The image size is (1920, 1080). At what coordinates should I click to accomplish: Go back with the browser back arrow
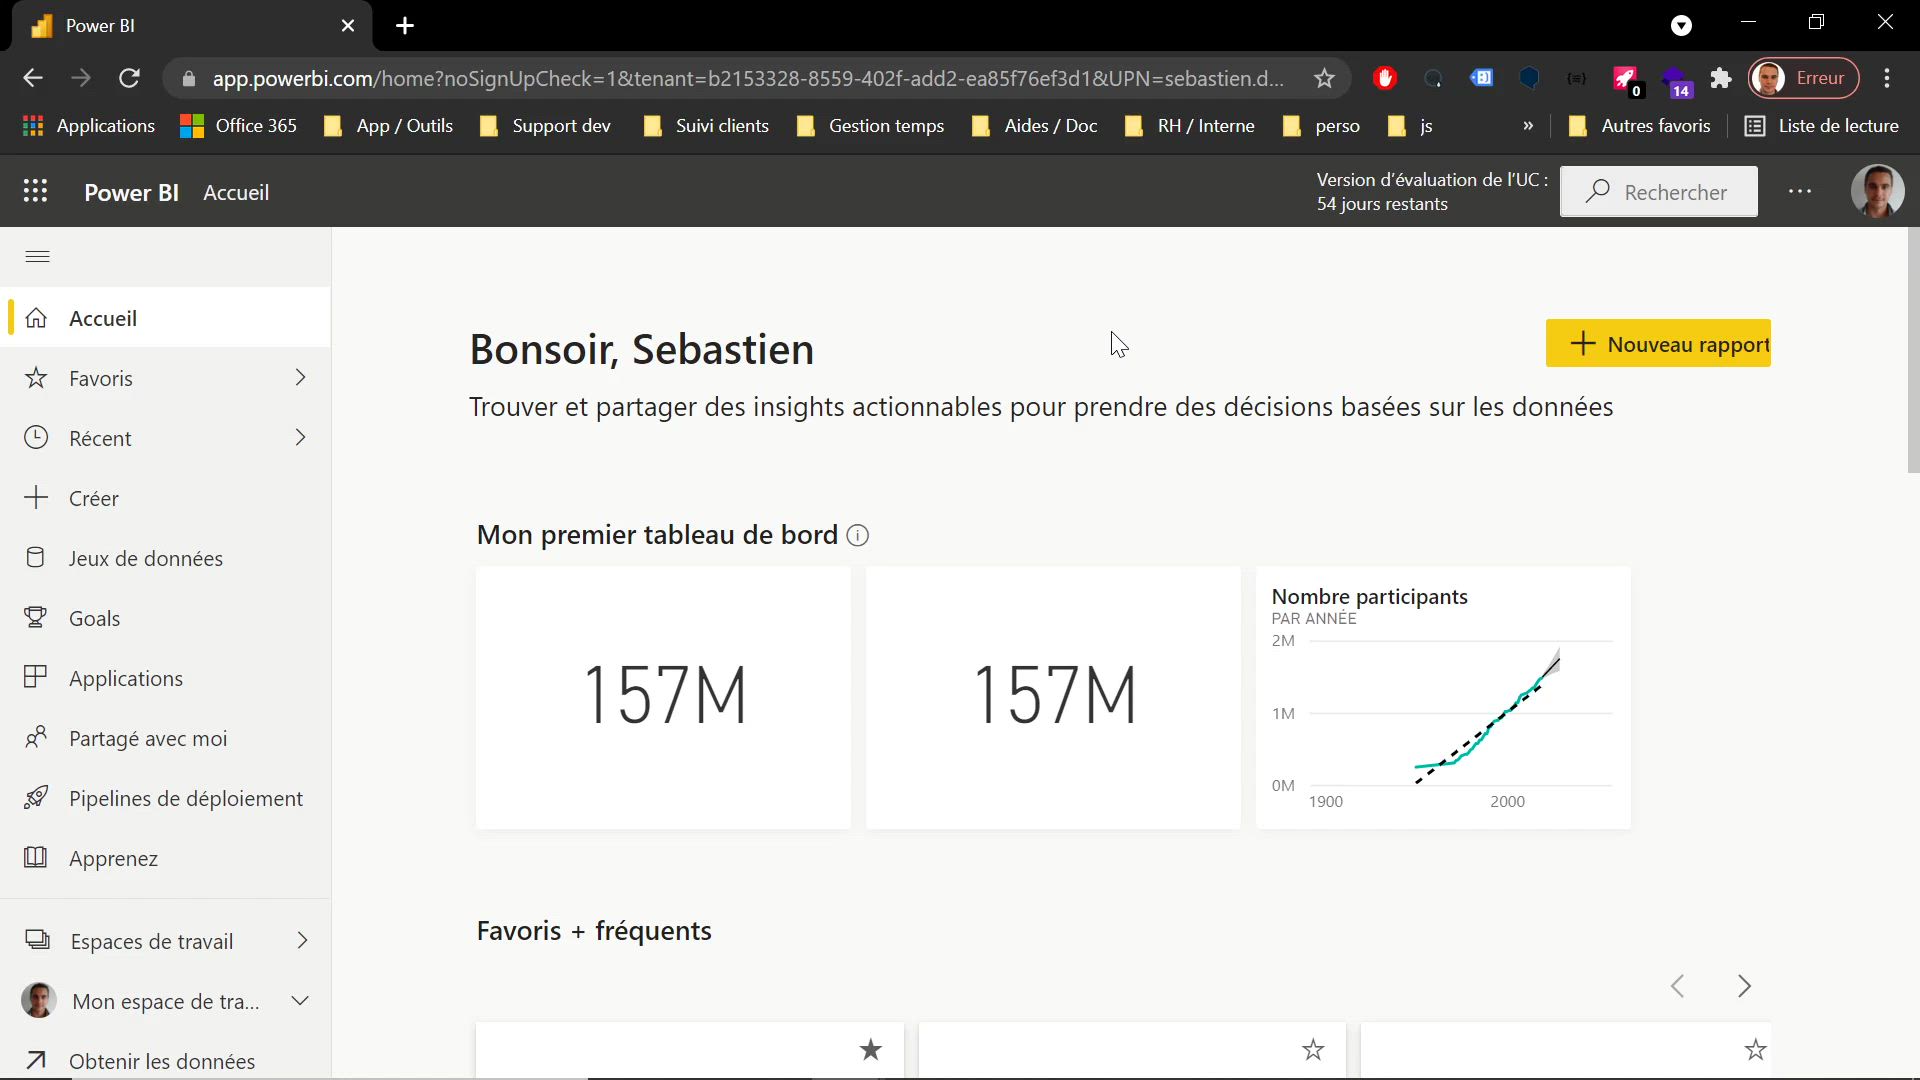(33, 78)
